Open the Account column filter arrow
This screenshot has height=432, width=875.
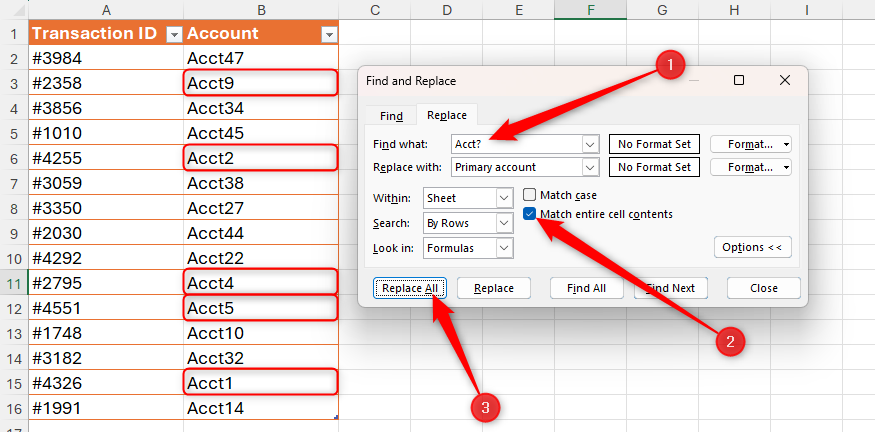pos(328,34)
